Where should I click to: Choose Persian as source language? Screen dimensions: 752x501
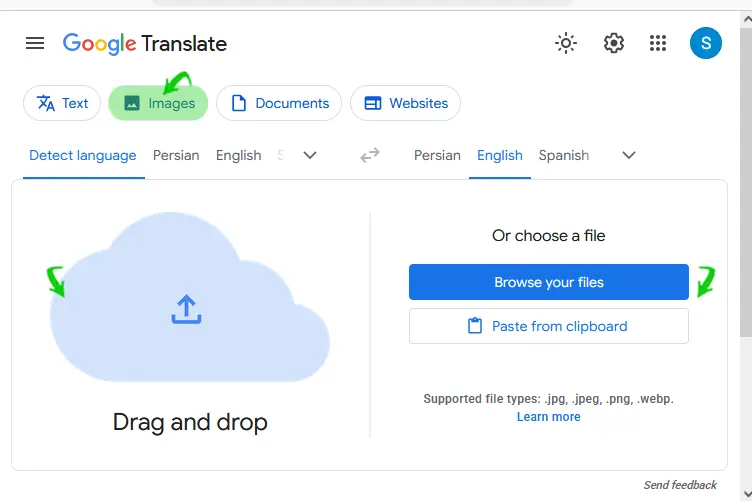point(176,155)
